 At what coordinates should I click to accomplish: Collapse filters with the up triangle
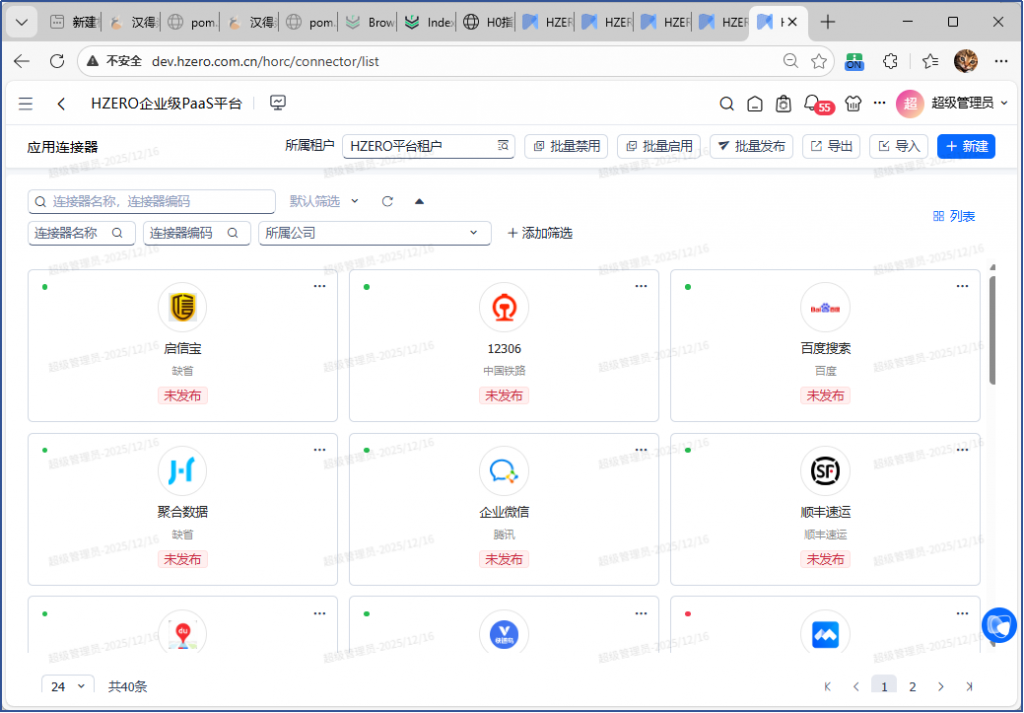pos(419,201)
